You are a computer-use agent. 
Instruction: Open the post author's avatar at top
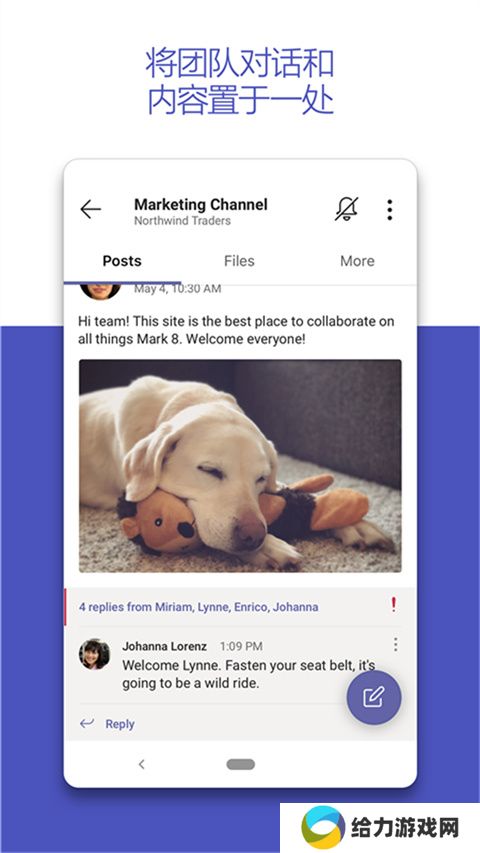click(x=101, y=291)
